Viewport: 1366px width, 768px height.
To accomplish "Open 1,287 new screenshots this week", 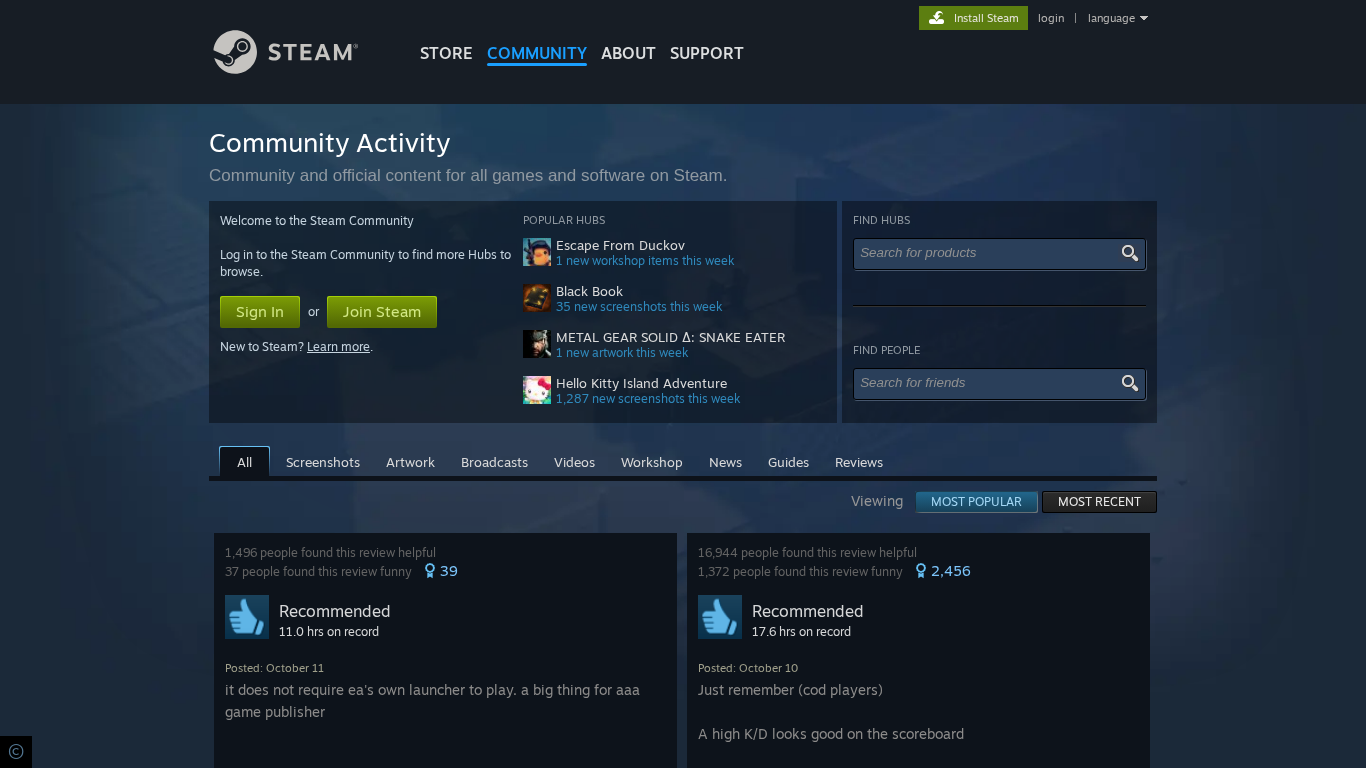I will (x=648, y=399).
